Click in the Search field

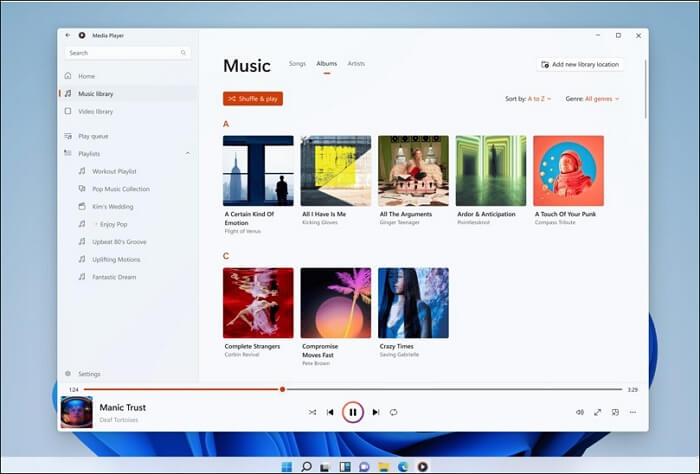point(127,53)
